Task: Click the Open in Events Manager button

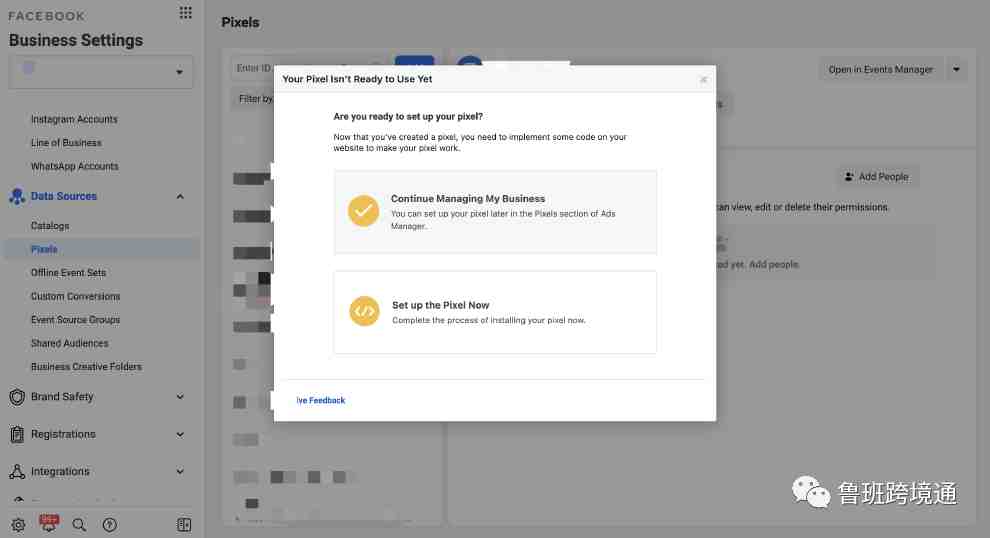Action: 881,69
